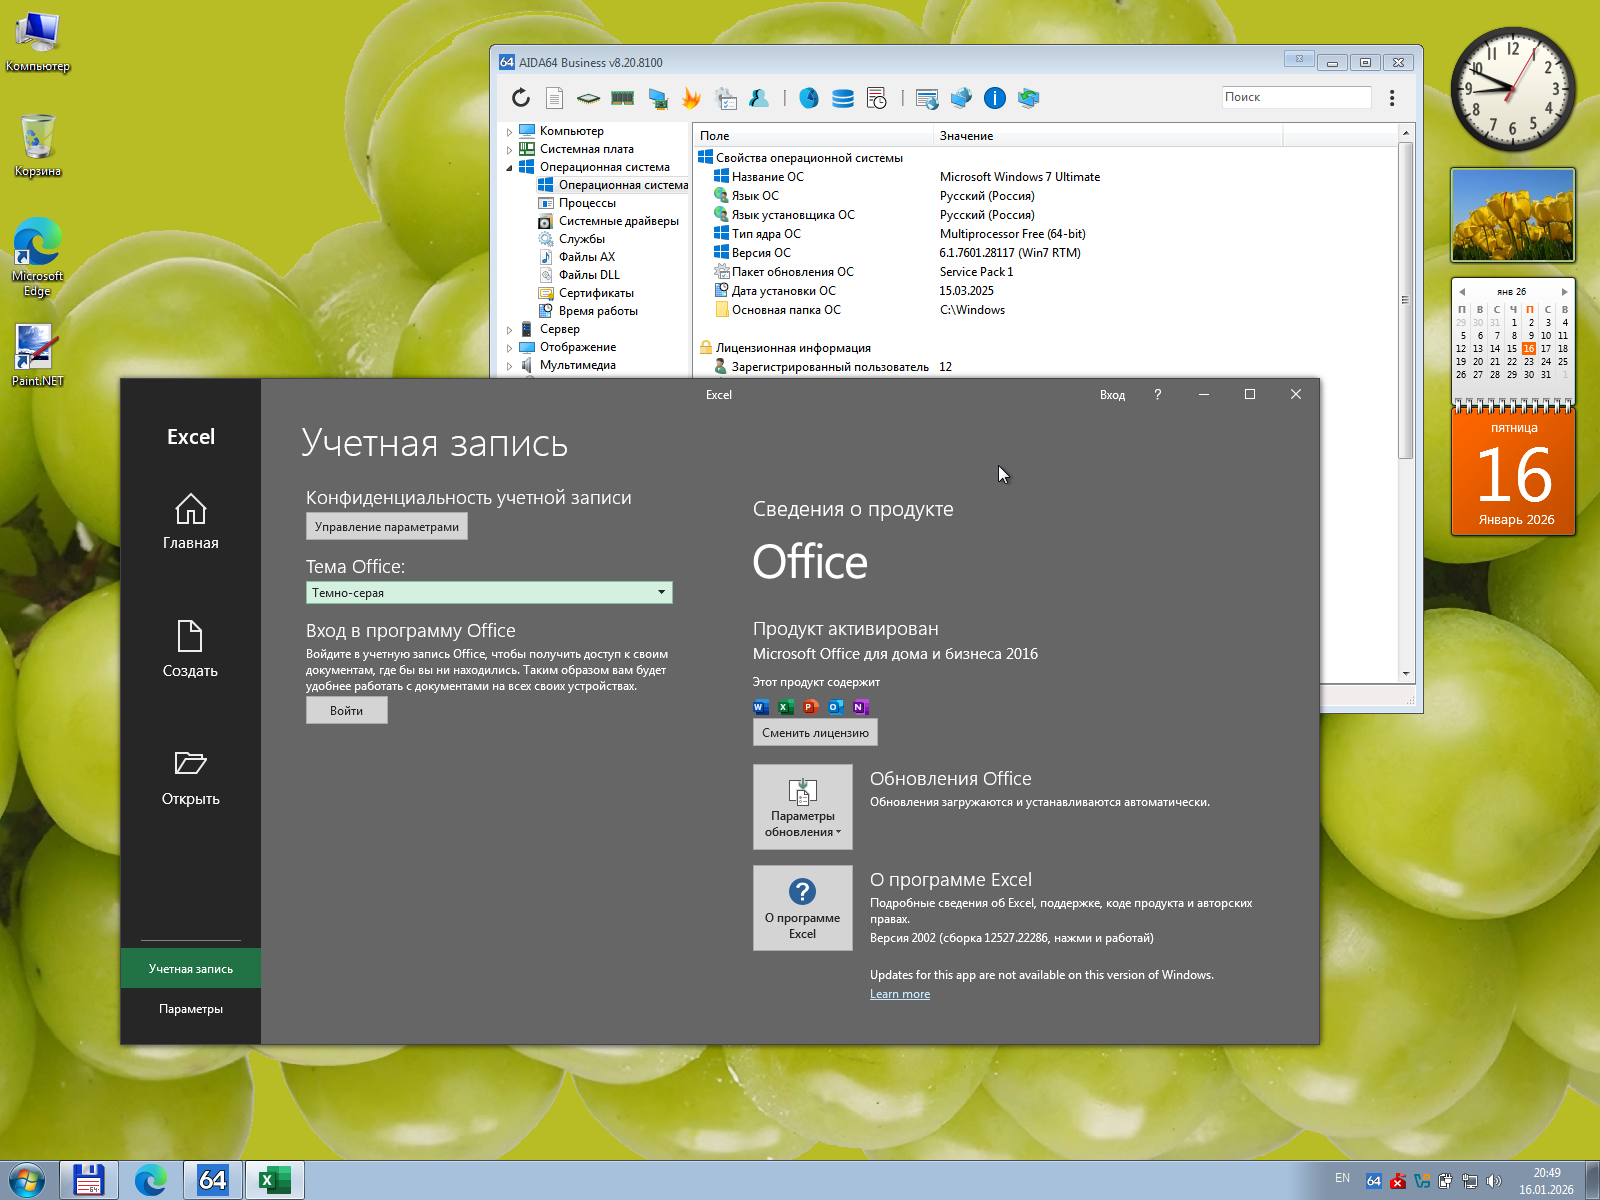
Task: Open the Тема Office dropdown
Action: coord(489,593)
